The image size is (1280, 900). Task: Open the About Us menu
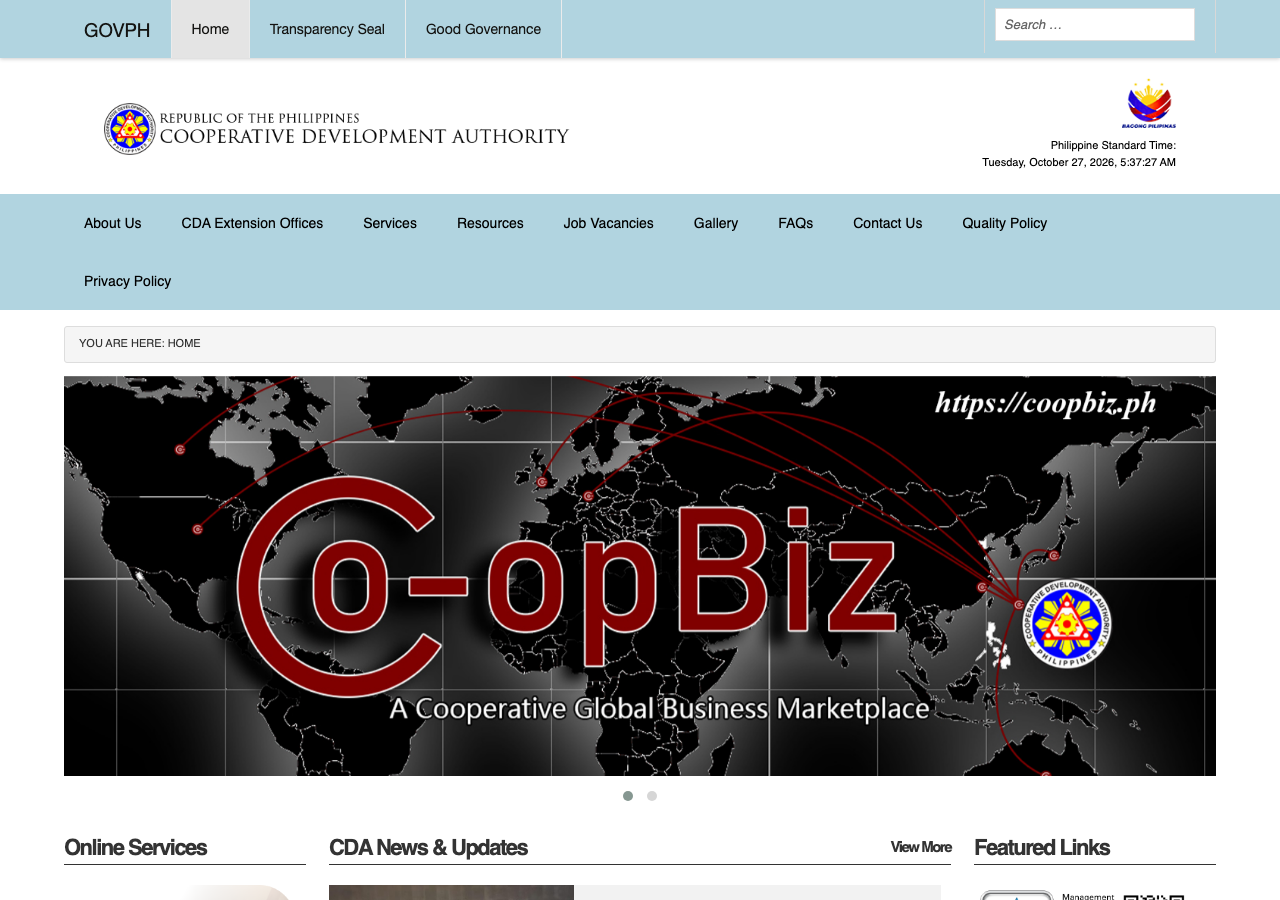pos(113,223)
